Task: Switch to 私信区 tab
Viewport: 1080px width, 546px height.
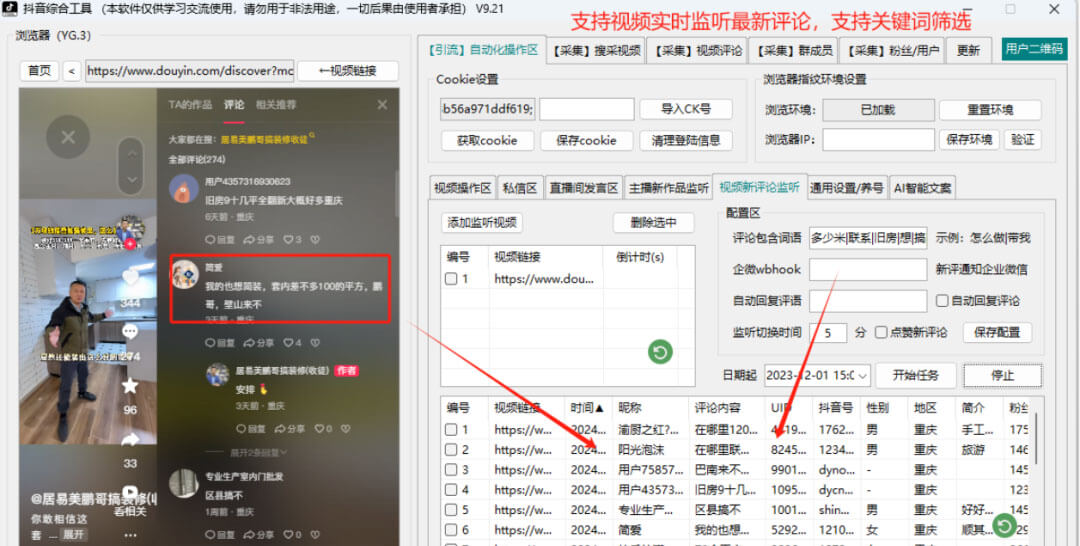Action: (520, 187)
